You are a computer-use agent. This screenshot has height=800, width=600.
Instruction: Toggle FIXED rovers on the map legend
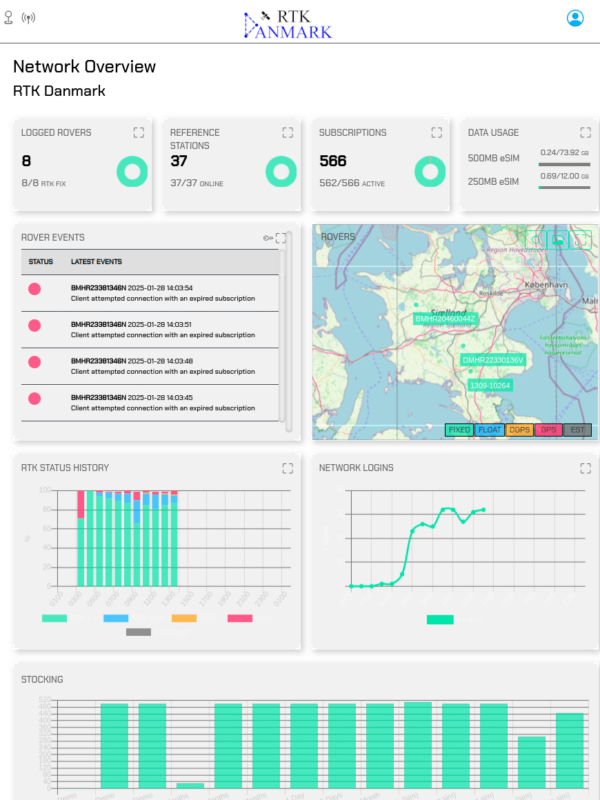[459, 430]
